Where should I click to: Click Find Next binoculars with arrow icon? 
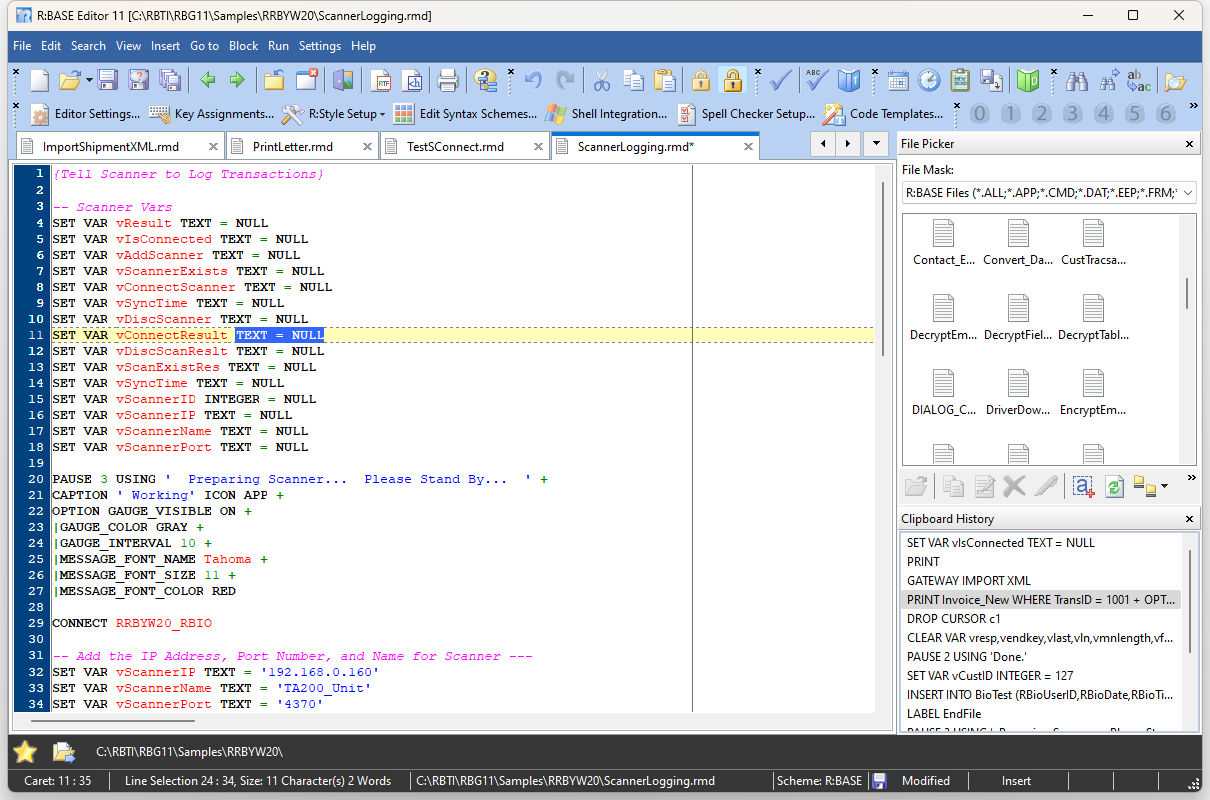tap(1108, 80)
